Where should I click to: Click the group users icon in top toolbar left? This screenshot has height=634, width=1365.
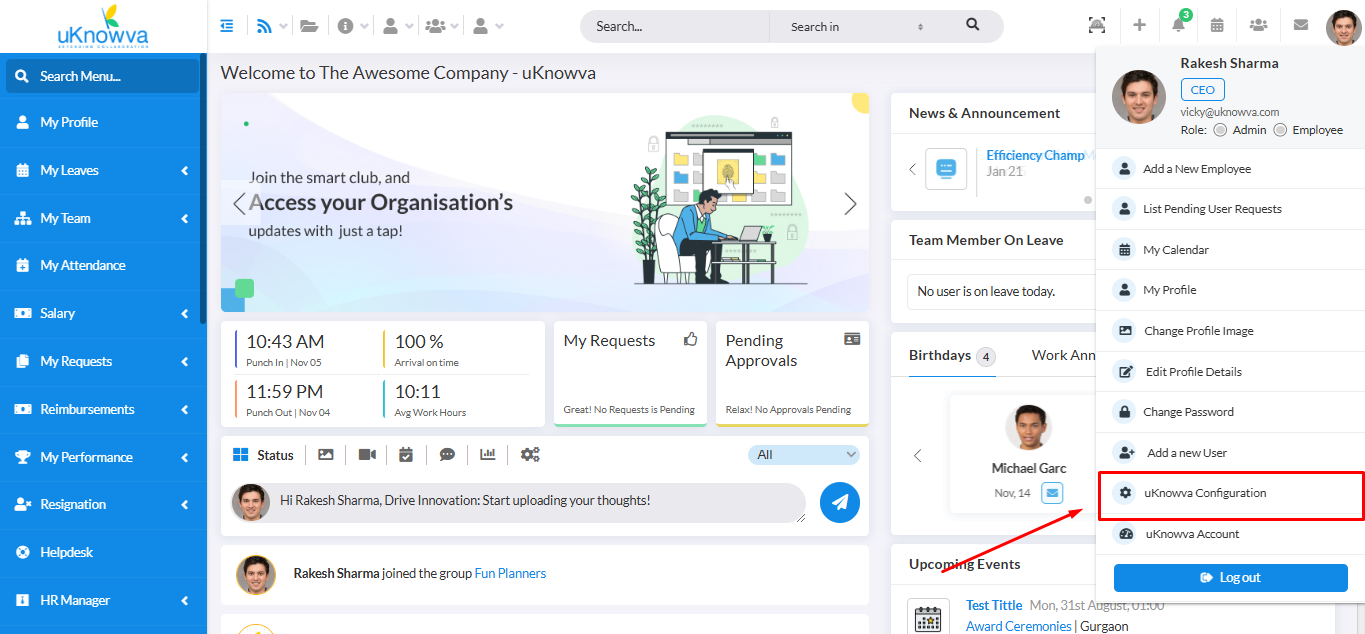435,26
